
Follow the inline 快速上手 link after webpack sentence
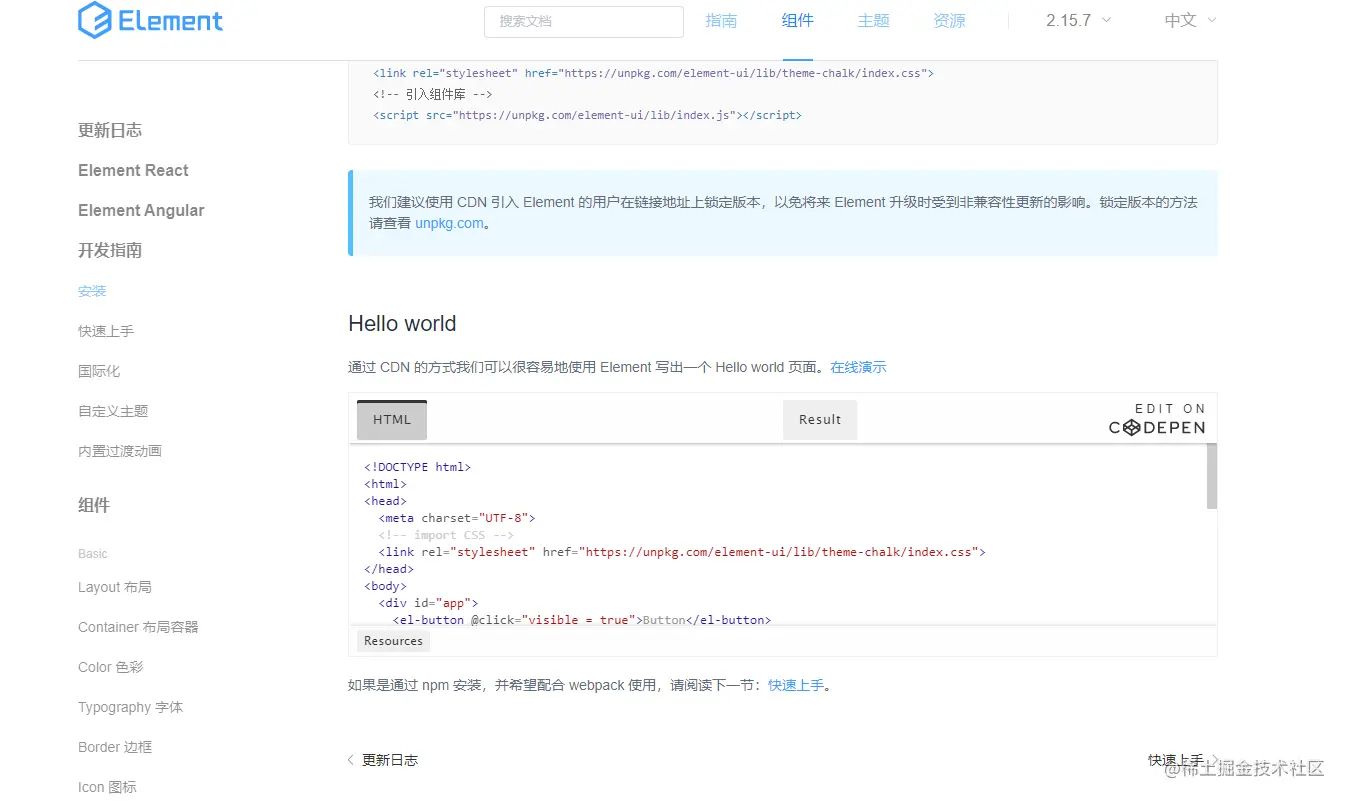(x=796, y=685)
